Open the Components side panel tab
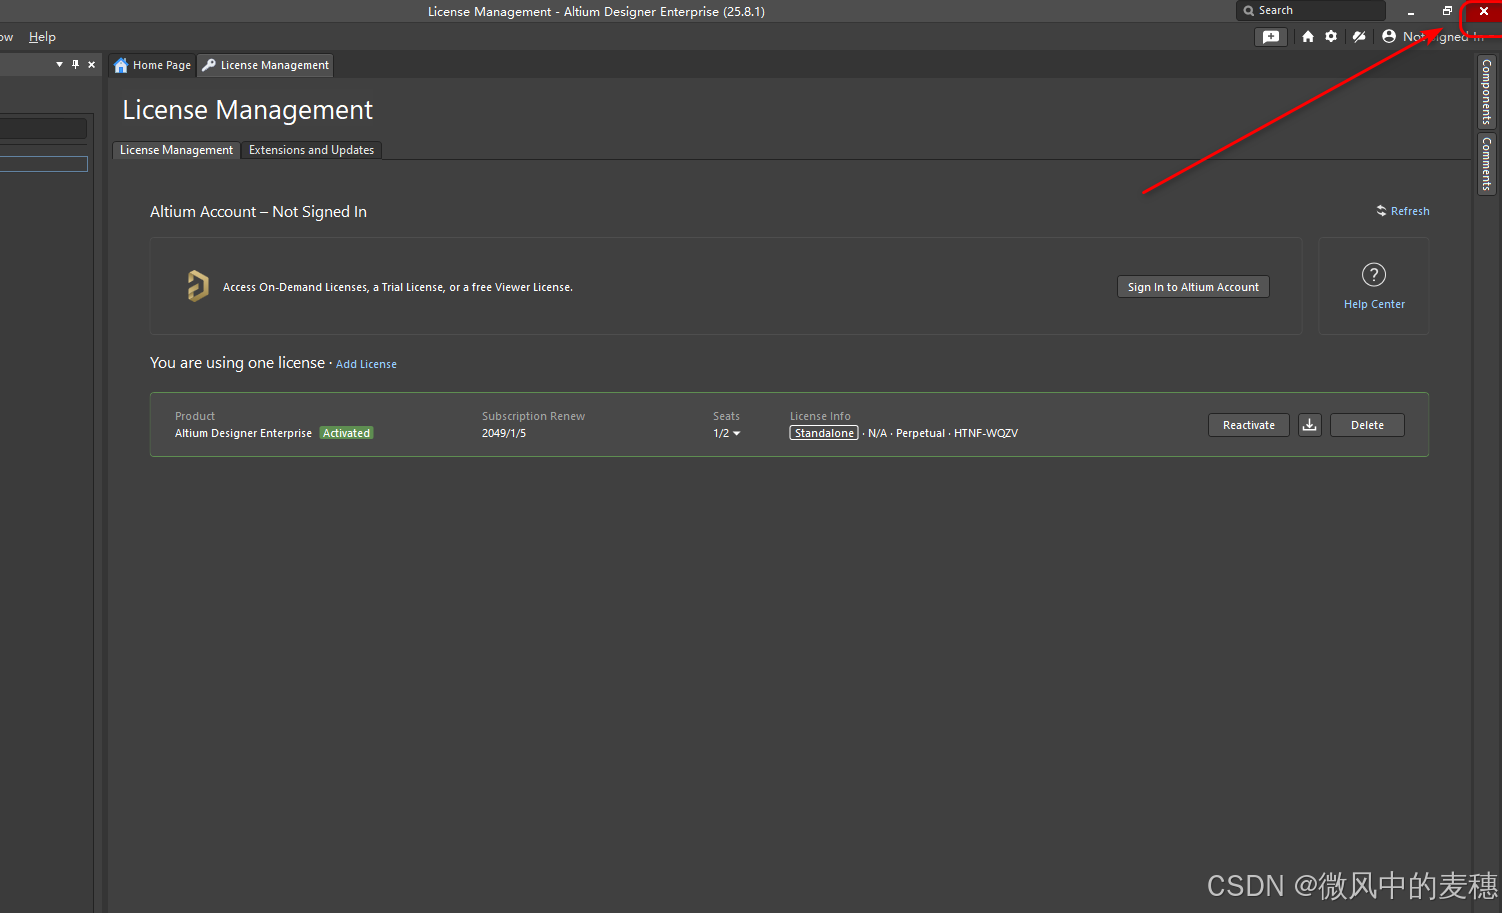This screenshot has width=1502, height=913. tap(1487, 91)
